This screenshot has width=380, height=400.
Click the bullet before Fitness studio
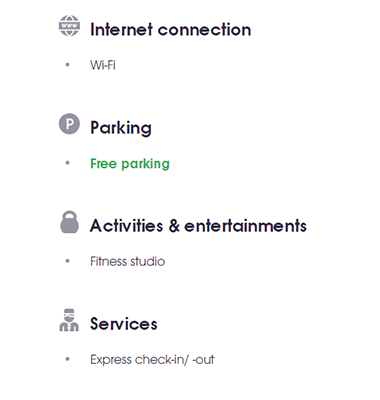(68, 261)
